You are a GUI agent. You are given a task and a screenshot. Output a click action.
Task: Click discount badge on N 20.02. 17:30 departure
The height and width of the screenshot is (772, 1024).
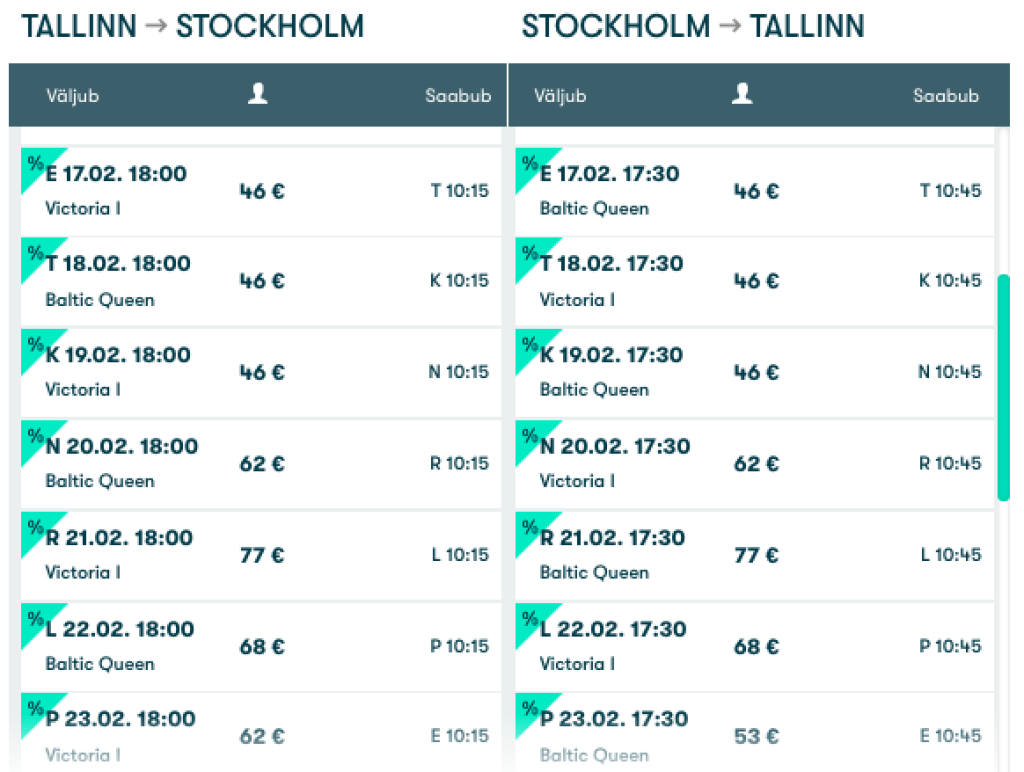click(530, 435)
